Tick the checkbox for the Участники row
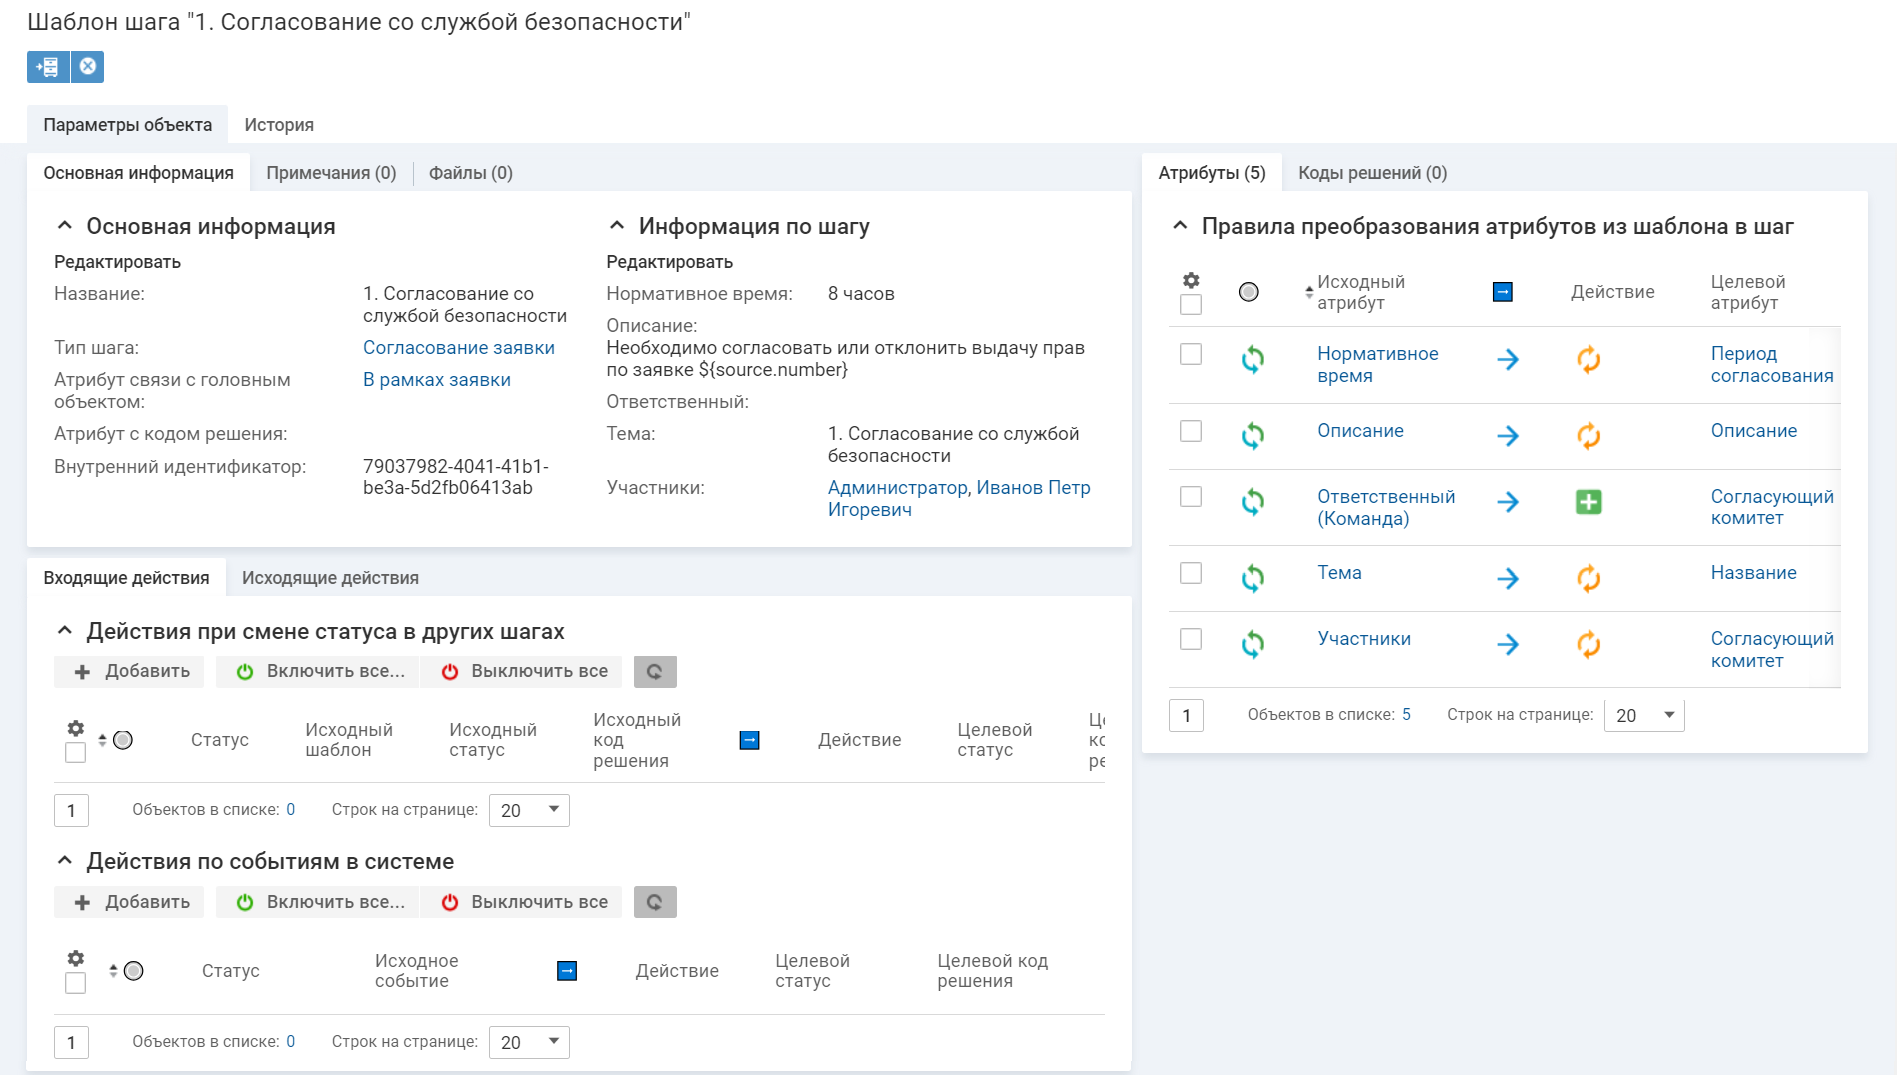 click(1190, 639)
